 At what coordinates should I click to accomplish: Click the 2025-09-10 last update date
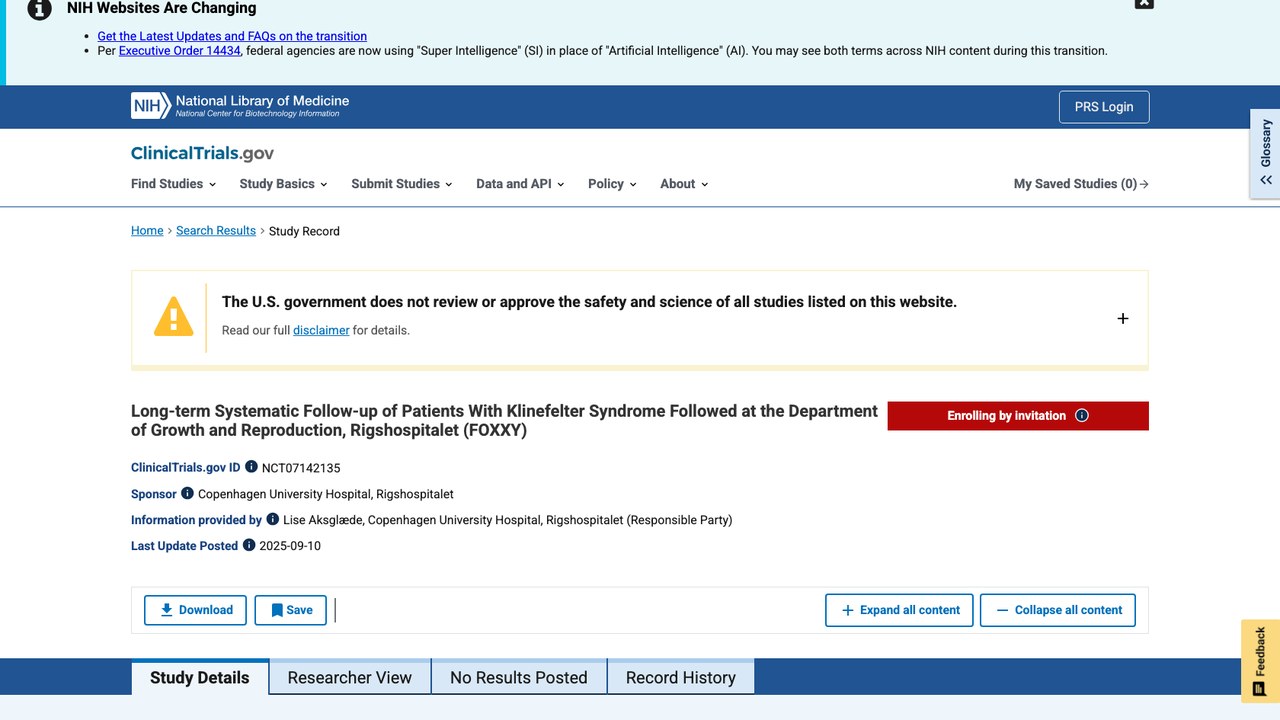[x=290, y=546]
